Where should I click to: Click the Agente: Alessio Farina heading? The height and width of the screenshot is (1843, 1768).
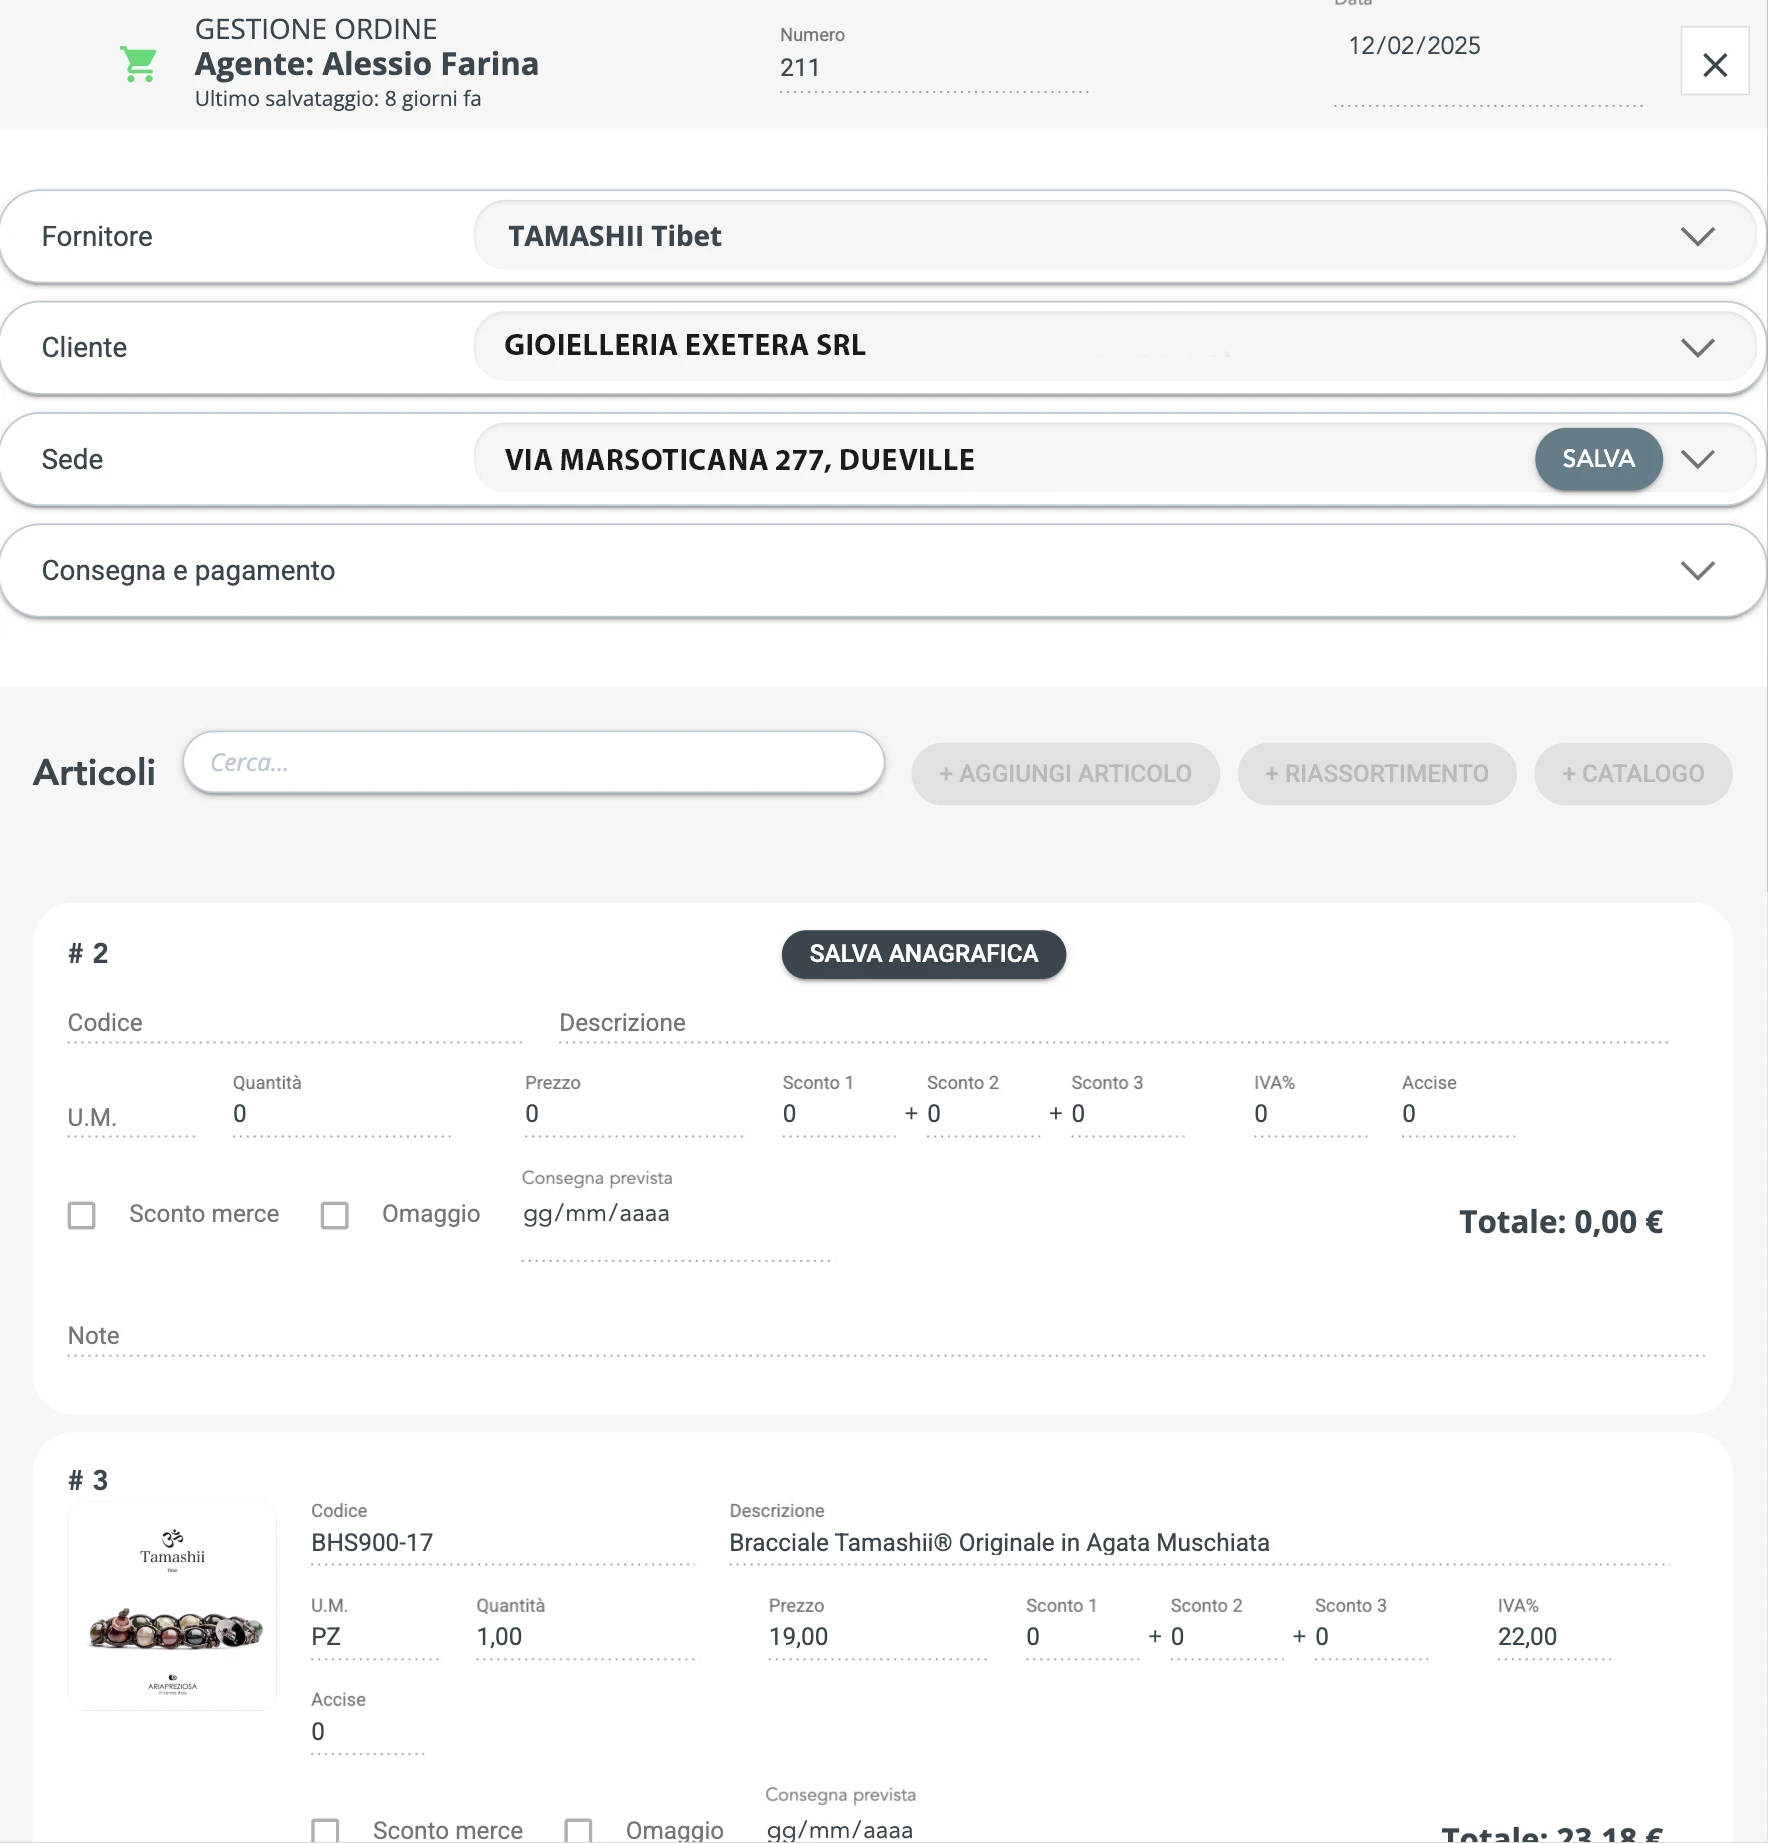click(366, 64)
